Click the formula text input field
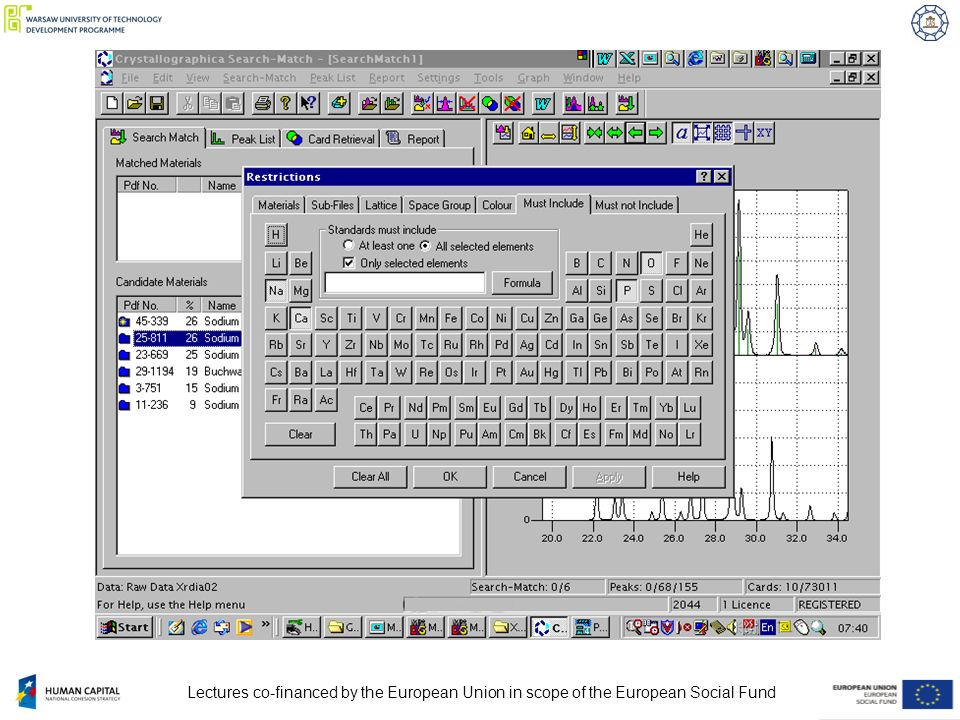Image resolution: width=960 pixels, height=720 pixels. tap(405, 283)
